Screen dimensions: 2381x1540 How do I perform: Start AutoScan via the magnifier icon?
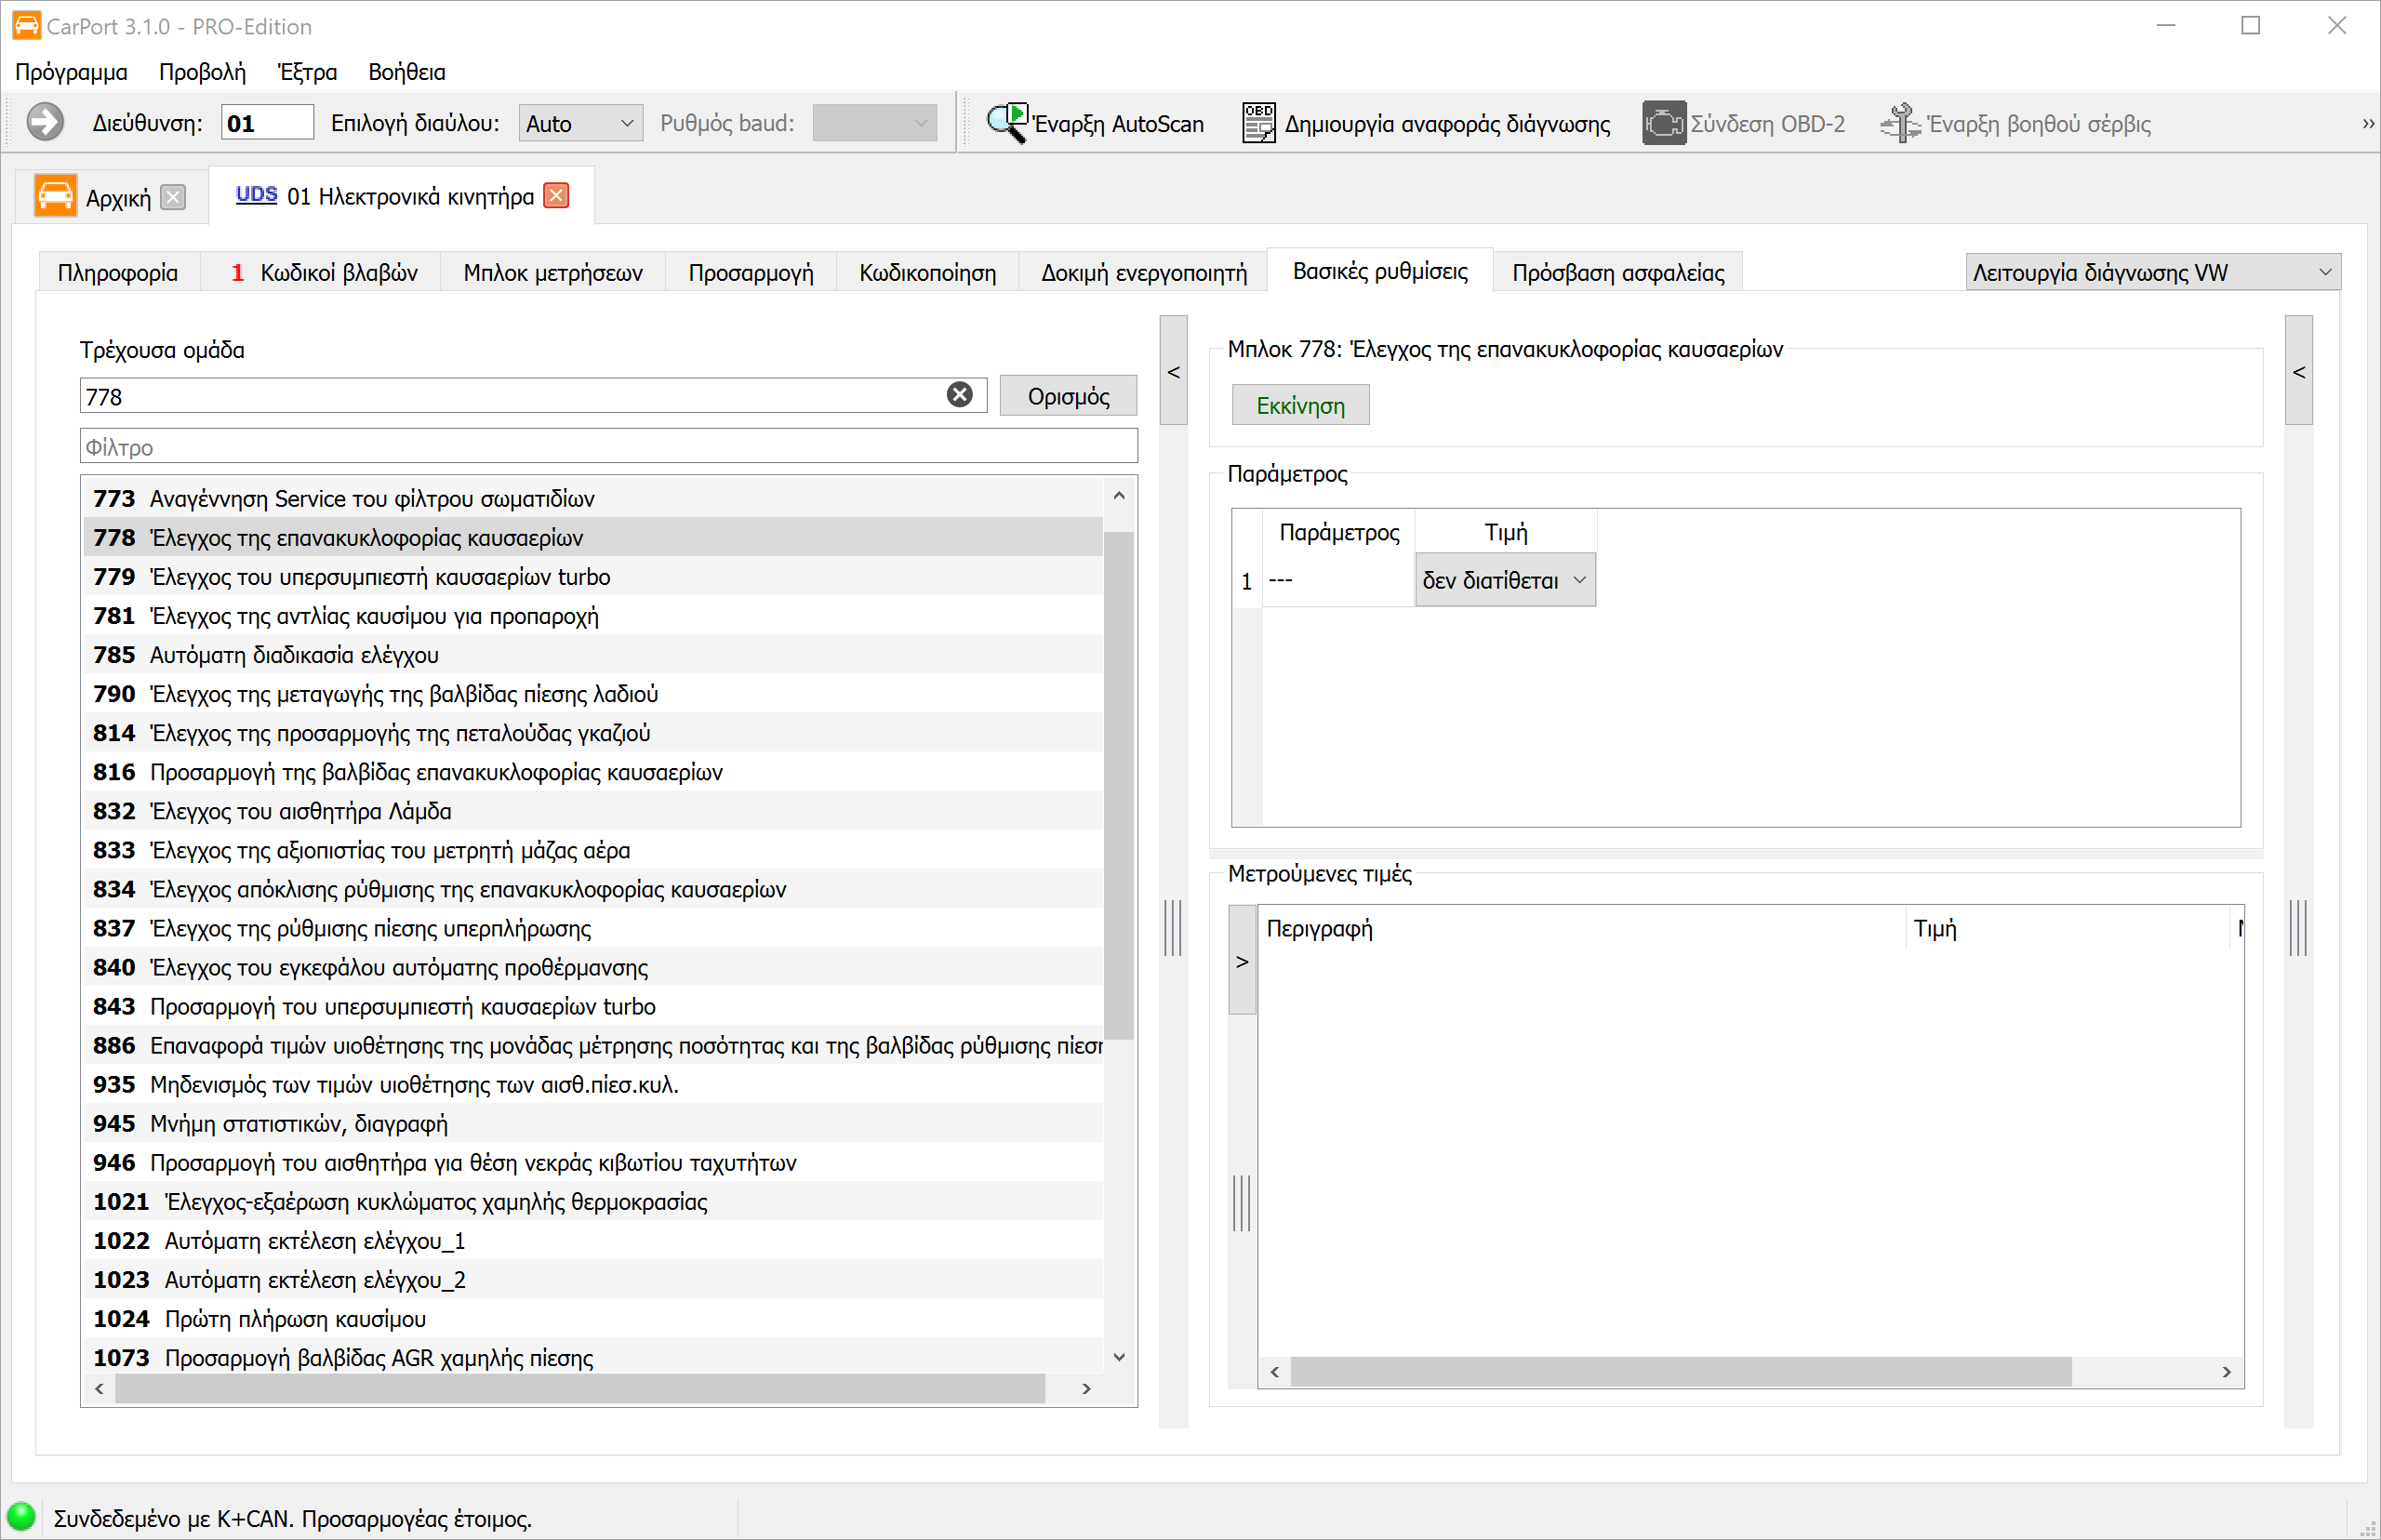(1007, 123)
